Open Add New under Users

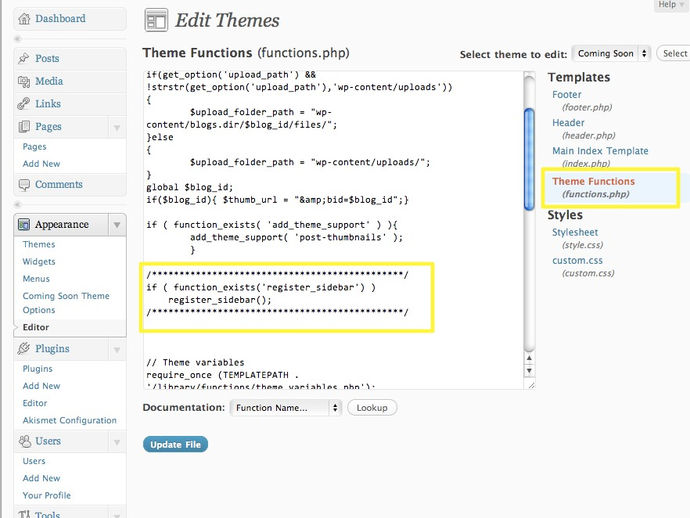click(x=41, y=478)
